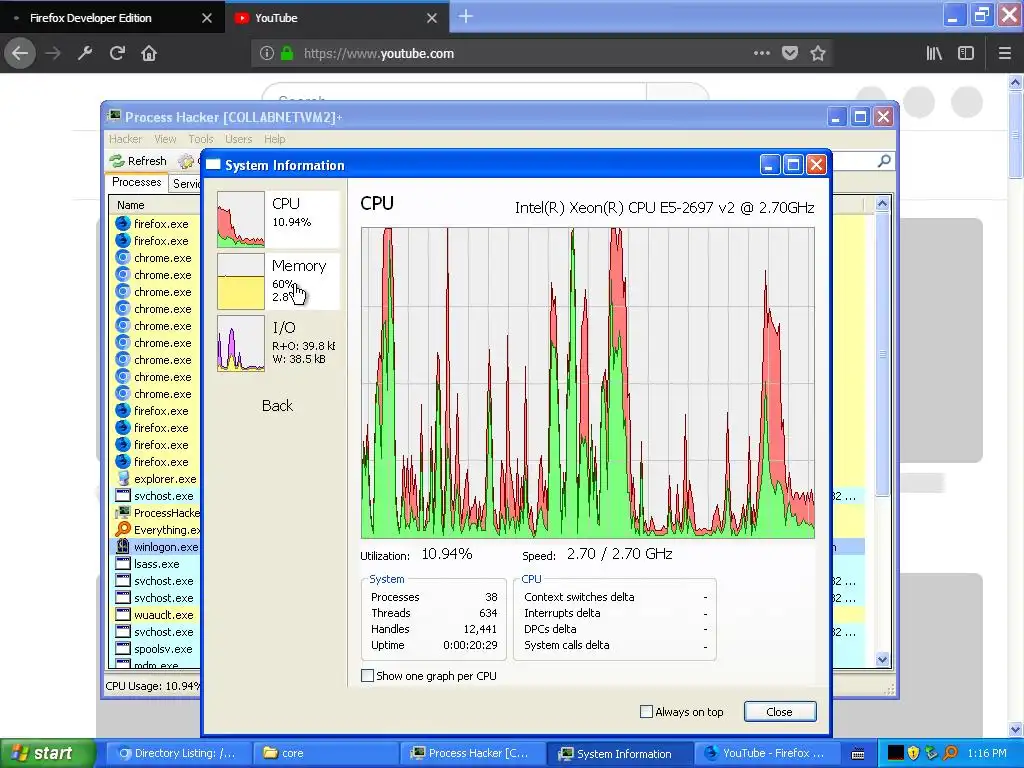Viewport: 1024px width, 768px height.
Task: Select lsass.exe process row
Action: tap(155, 564)
